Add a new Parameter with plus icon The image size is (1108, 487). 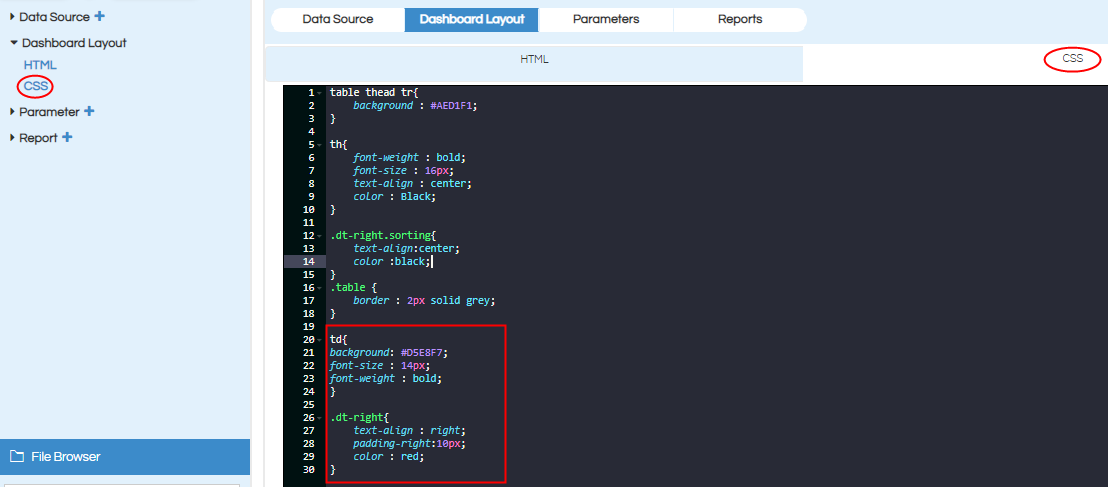pos(89,111)
